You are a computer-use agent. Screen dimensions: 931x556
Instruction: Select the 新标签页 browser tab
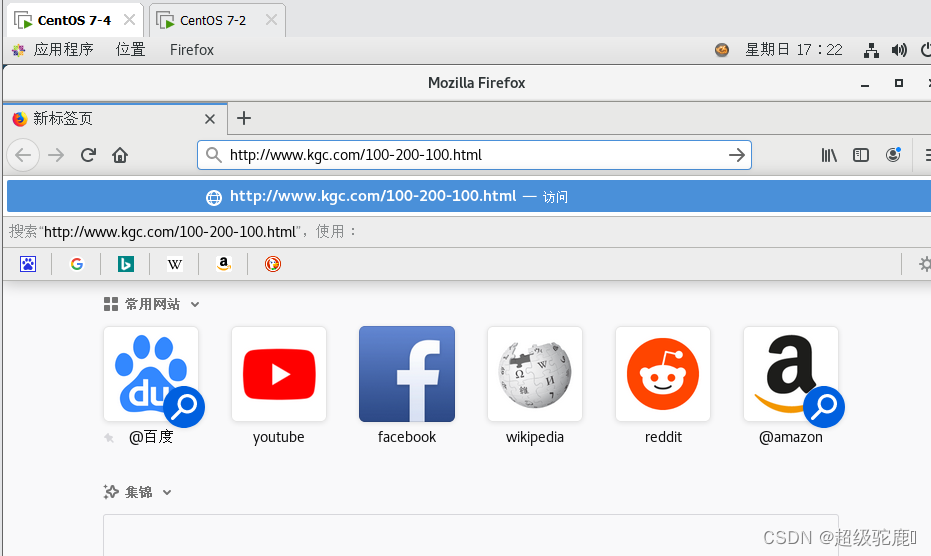(x=115, y=119)
